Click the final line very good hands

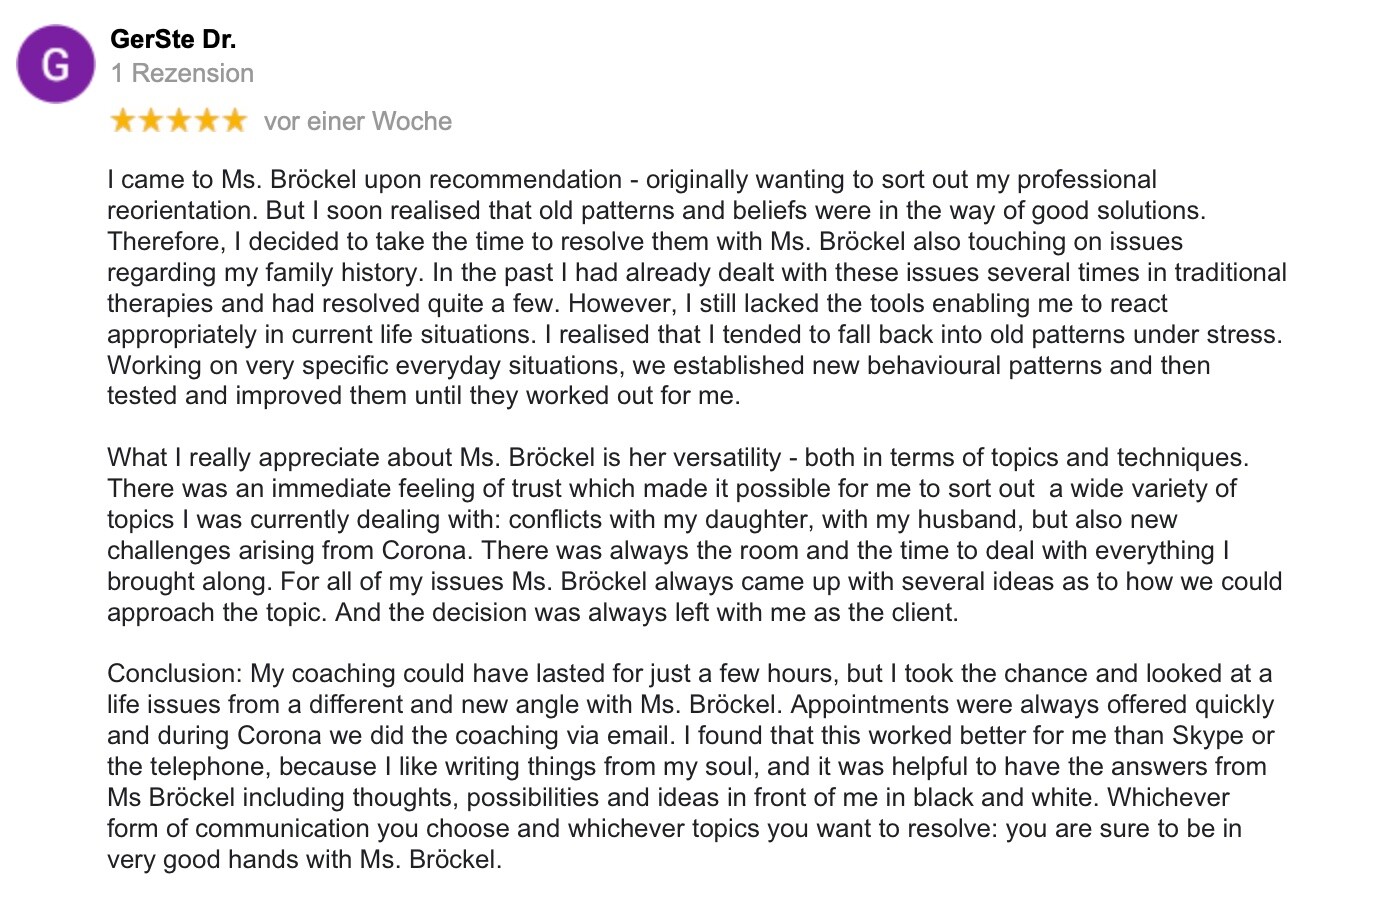(304, 859)
